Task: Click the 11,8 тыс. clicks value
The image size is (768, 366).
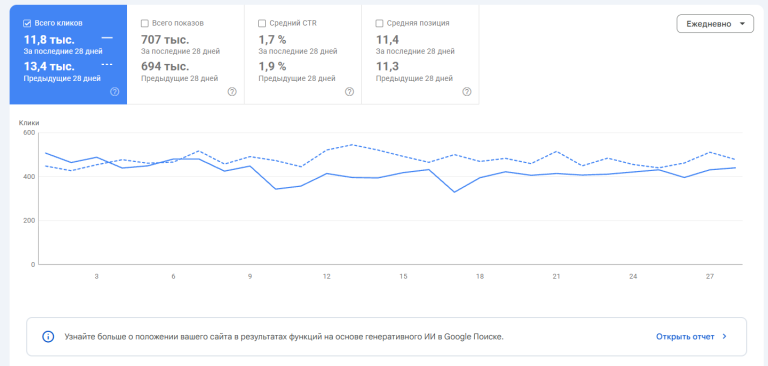Action: (49, 40)
